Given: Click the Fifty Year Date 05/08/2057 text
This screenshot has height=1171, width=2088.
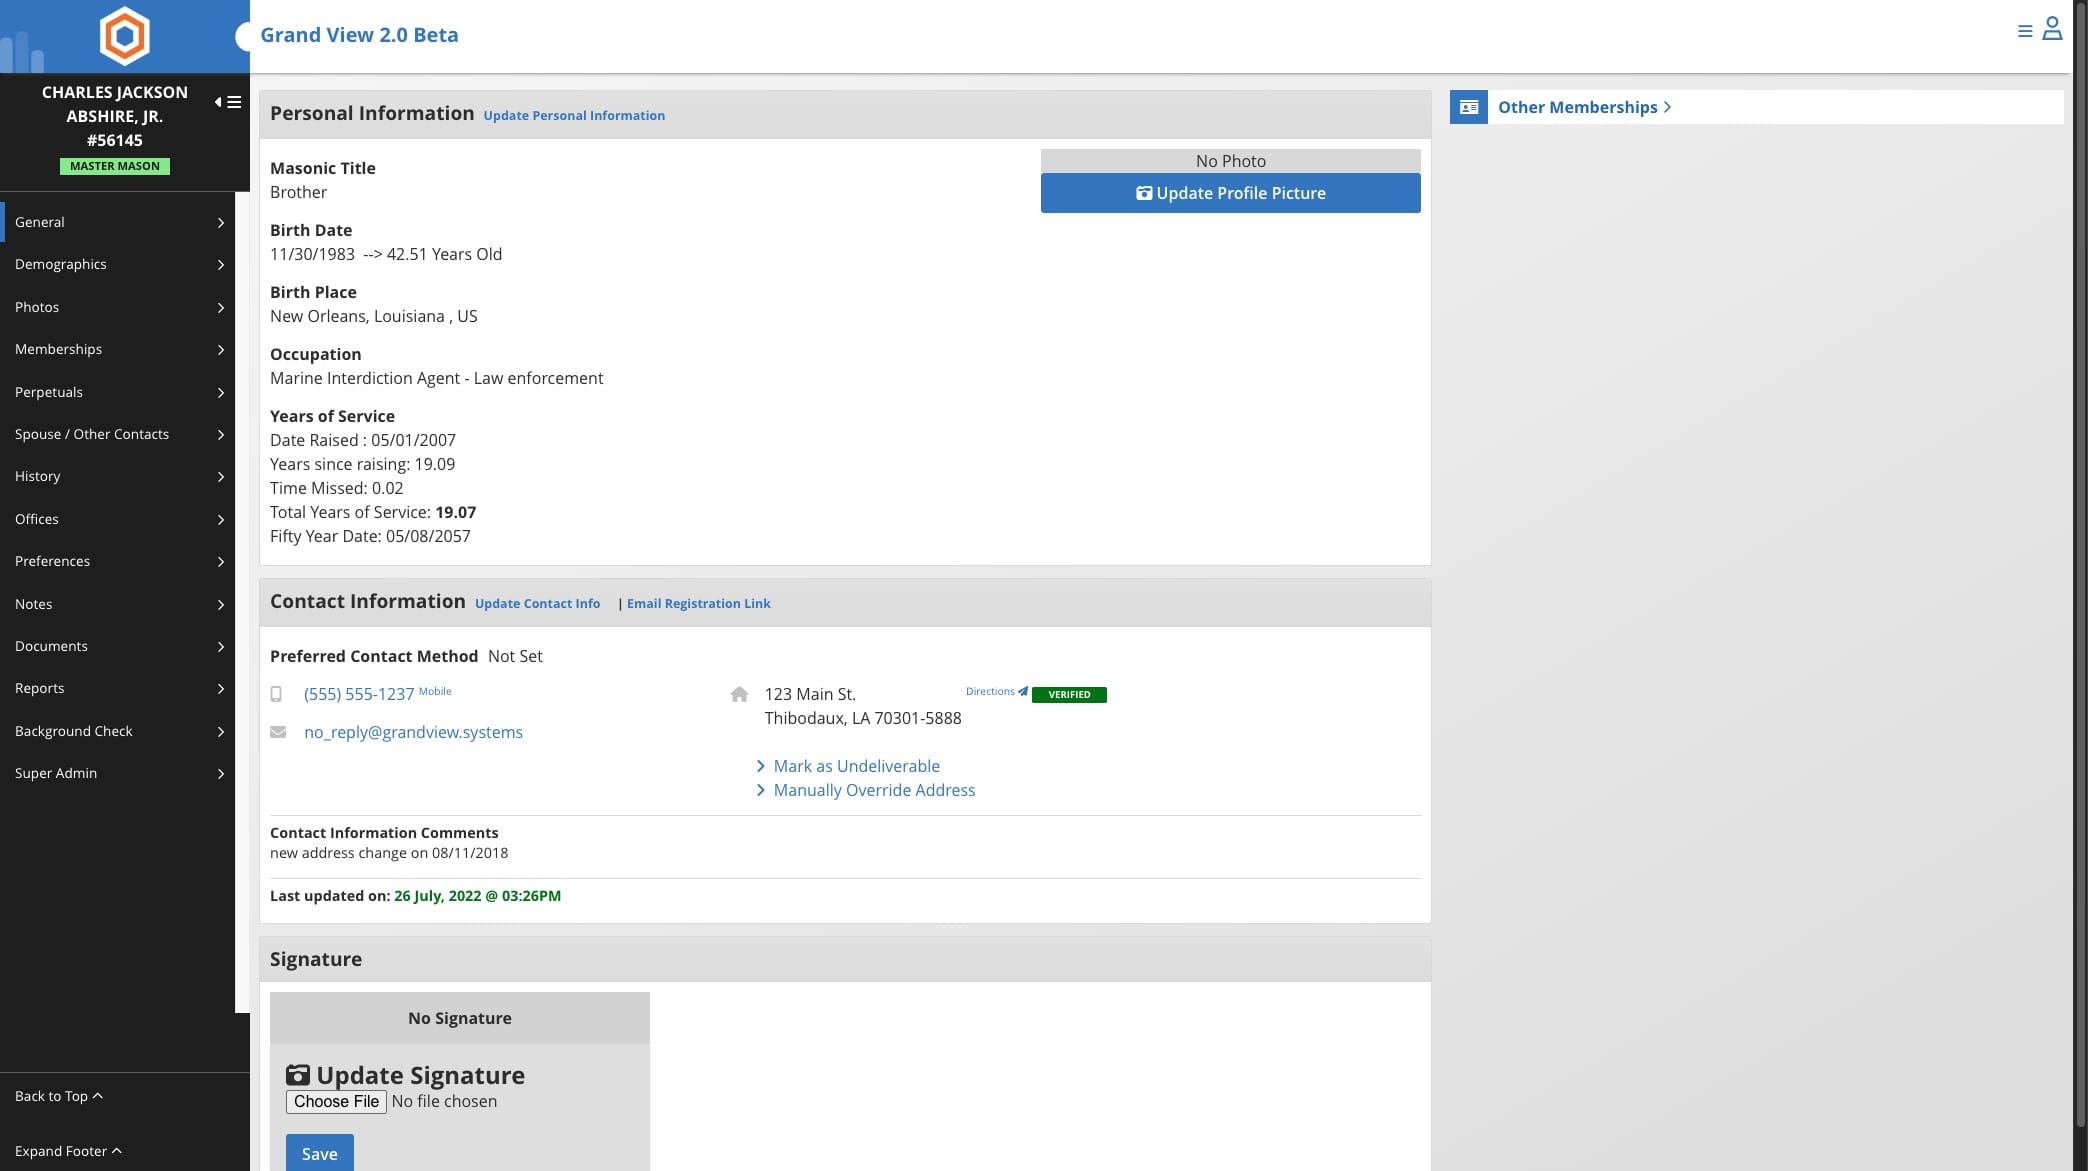Looking at the screenshot, I should (x=370, y=536).
